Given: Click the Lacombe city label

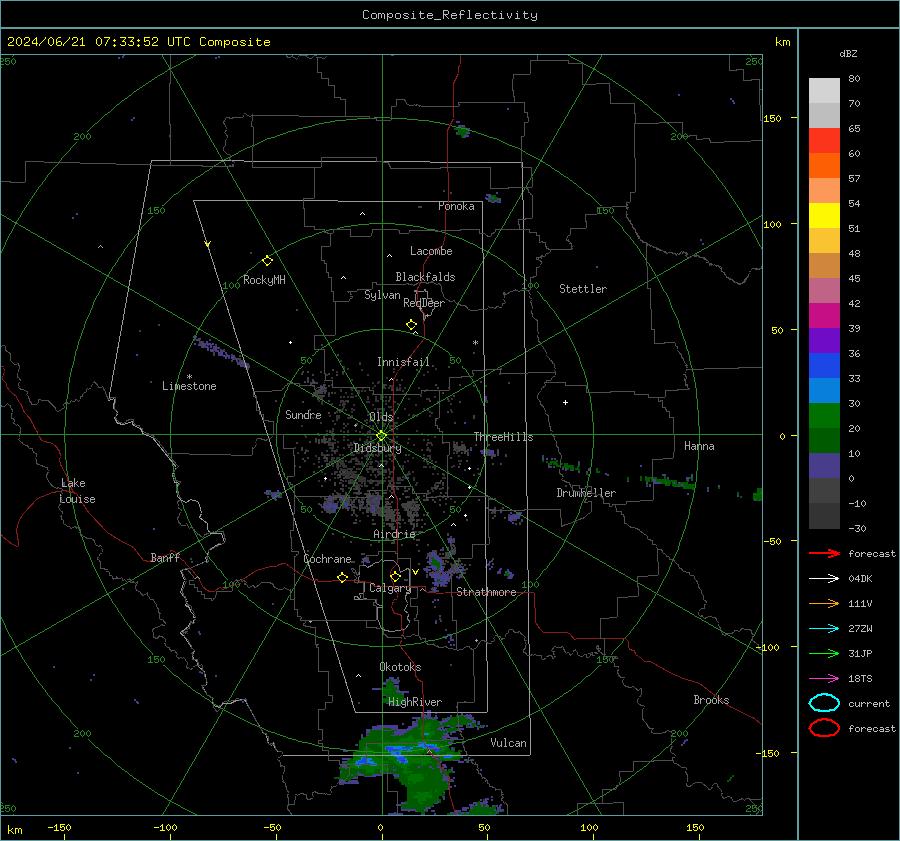Looking at the screenshot, I should (431, 251).
